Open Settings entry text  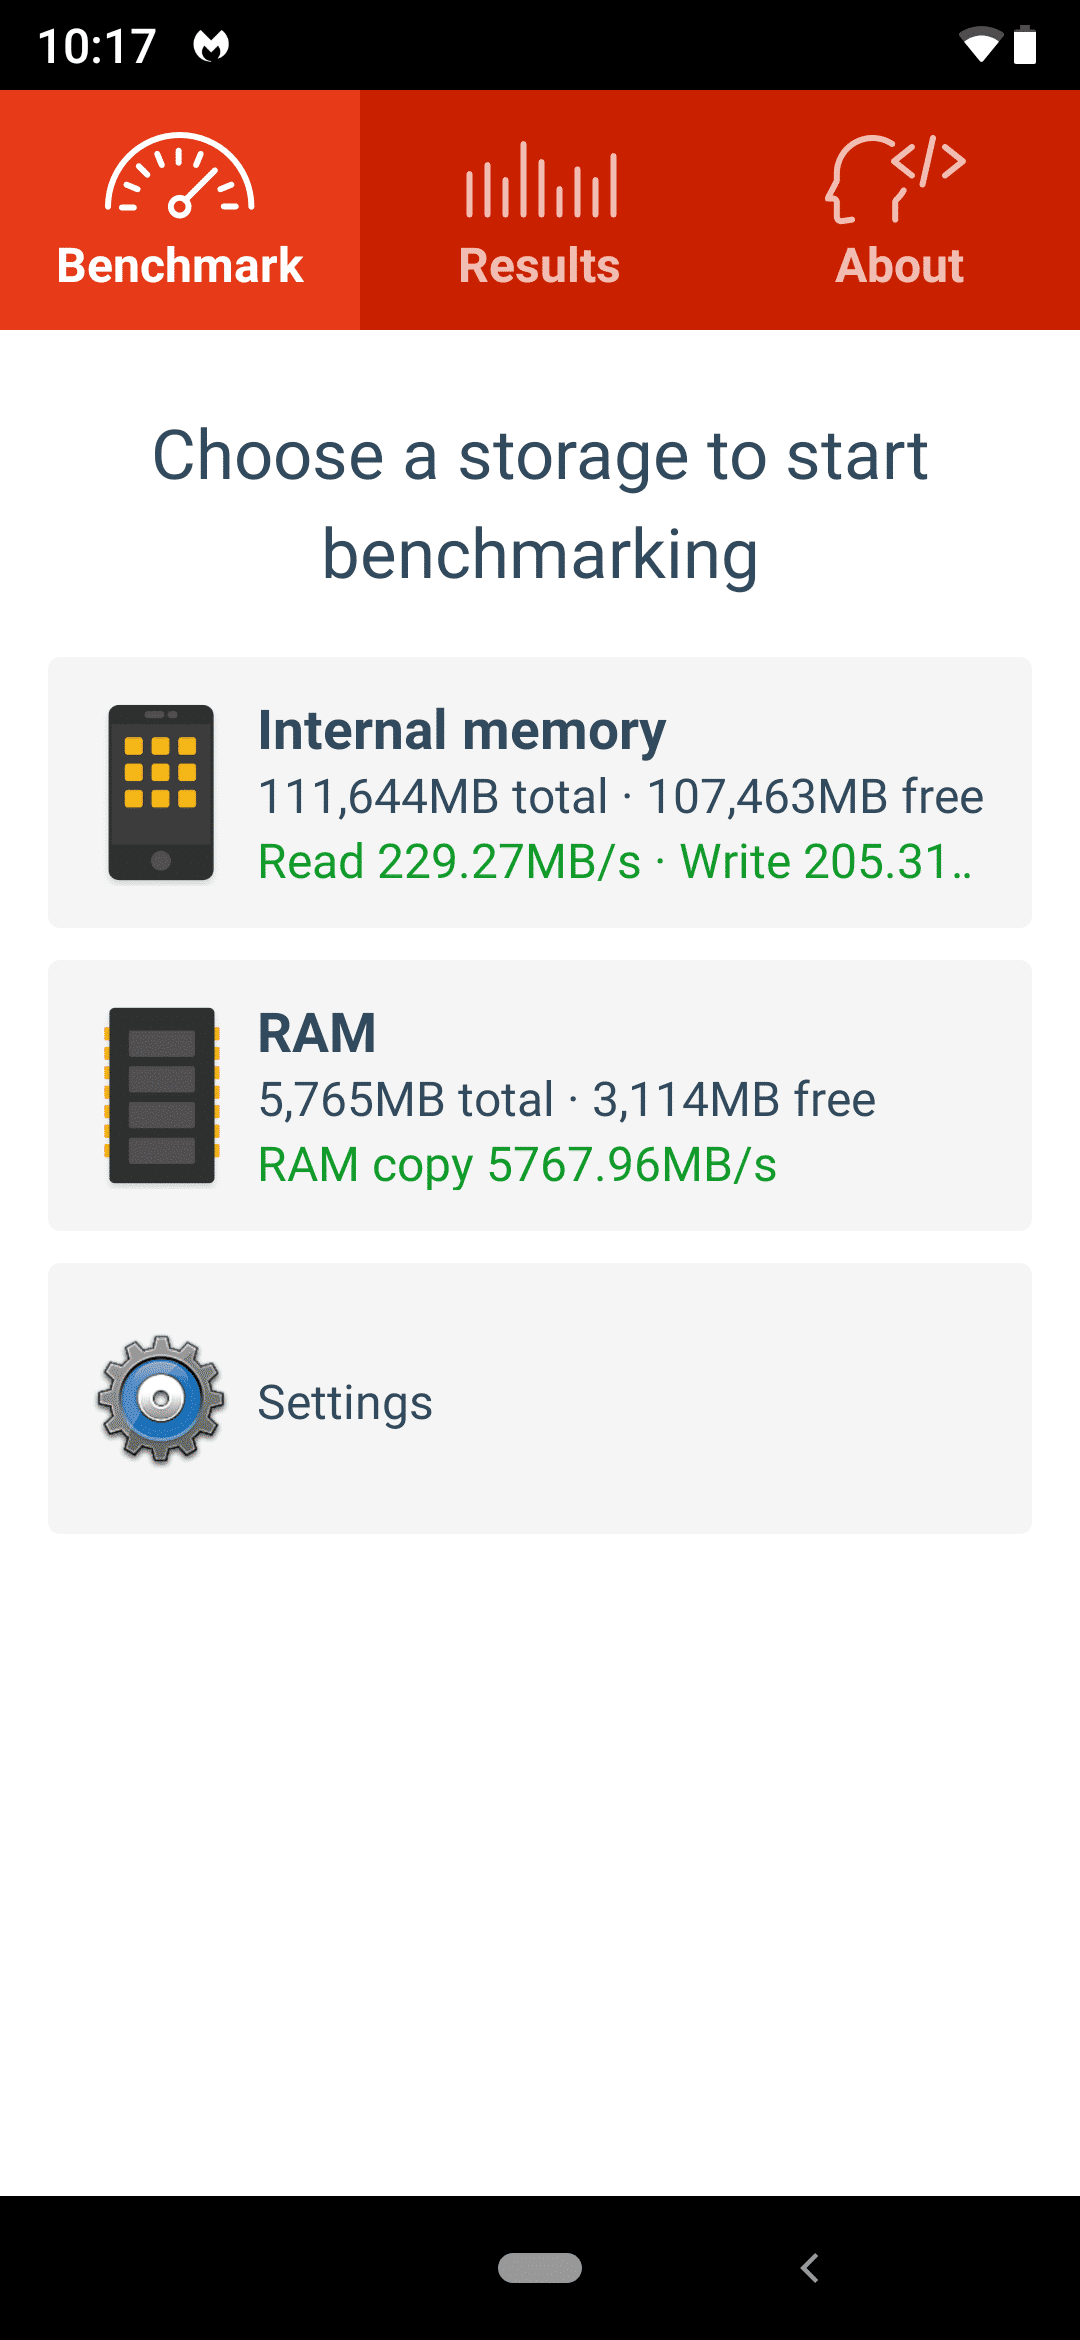tap(345, 1402)
